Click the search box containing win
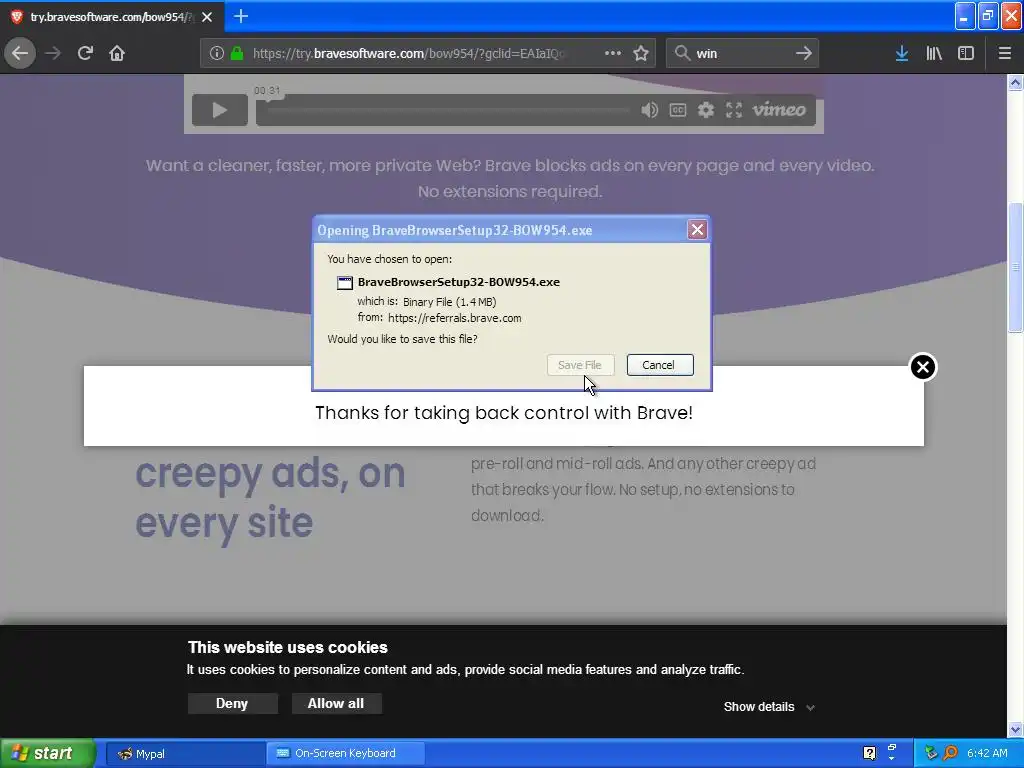This screenshot has height=768, width=1024. (x=741, y=53)
